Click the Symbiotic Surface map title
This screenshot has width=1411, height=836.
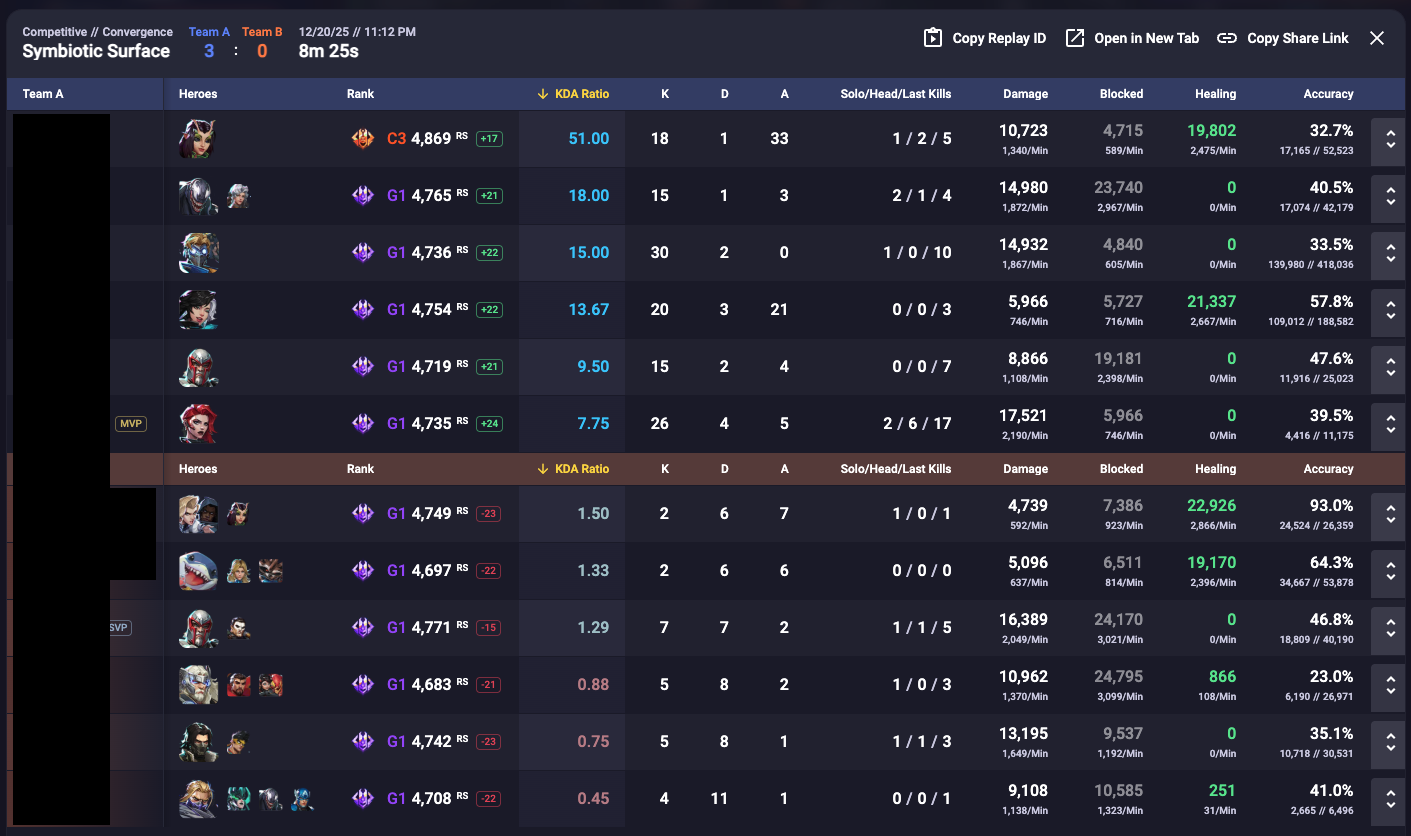pos(96,51)
